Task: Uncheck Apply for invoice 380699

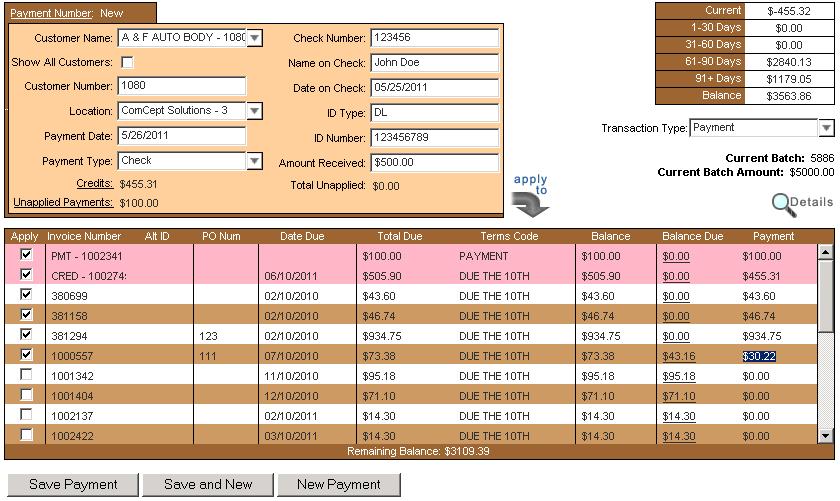Action: coord(26,295)
